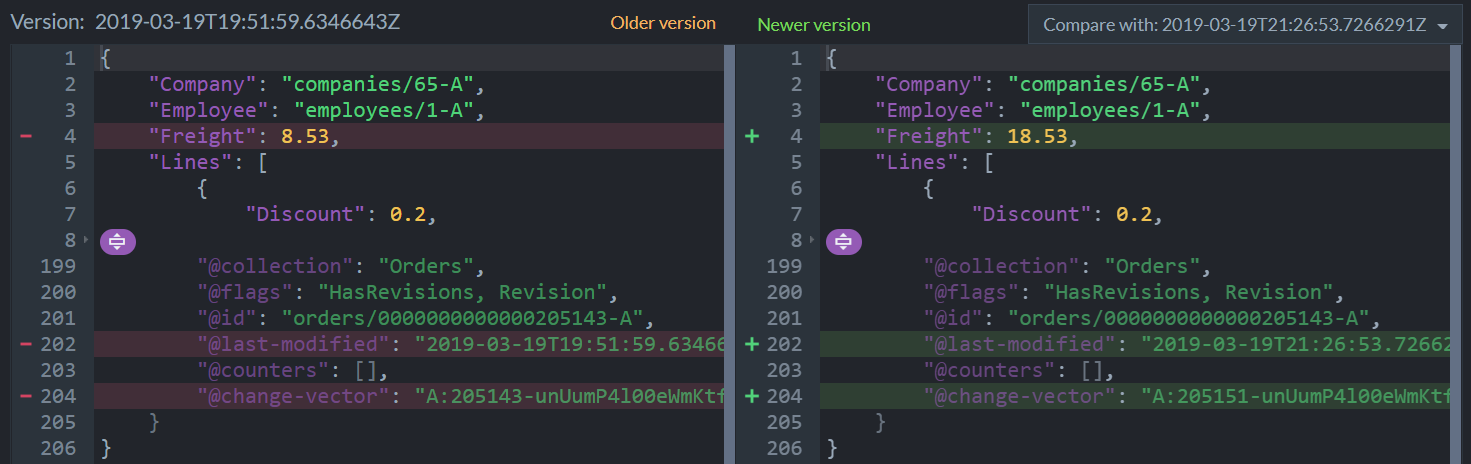Click the divider between the two diff panes
Image resolution: width=1471 pixels, height=464 pixels.
pos(729,252)
